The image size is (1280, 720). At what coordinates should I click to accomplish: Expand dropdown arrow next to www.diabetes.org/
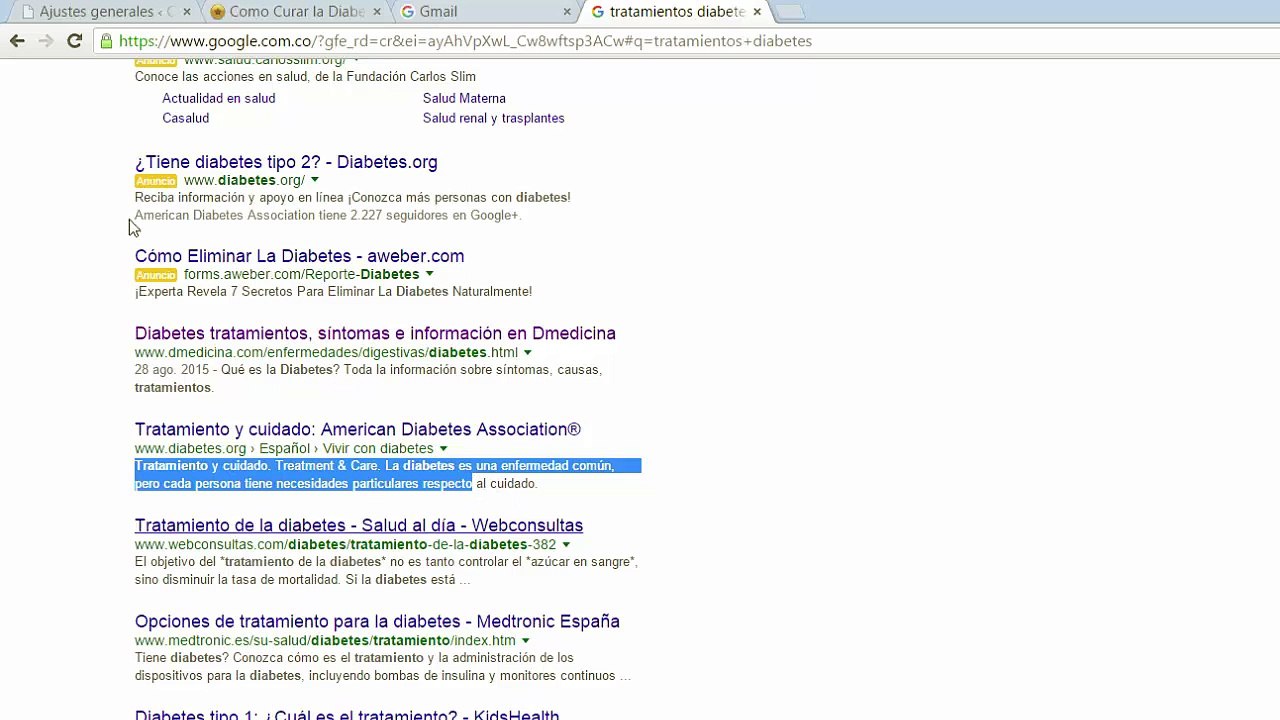tap(315, 180)
